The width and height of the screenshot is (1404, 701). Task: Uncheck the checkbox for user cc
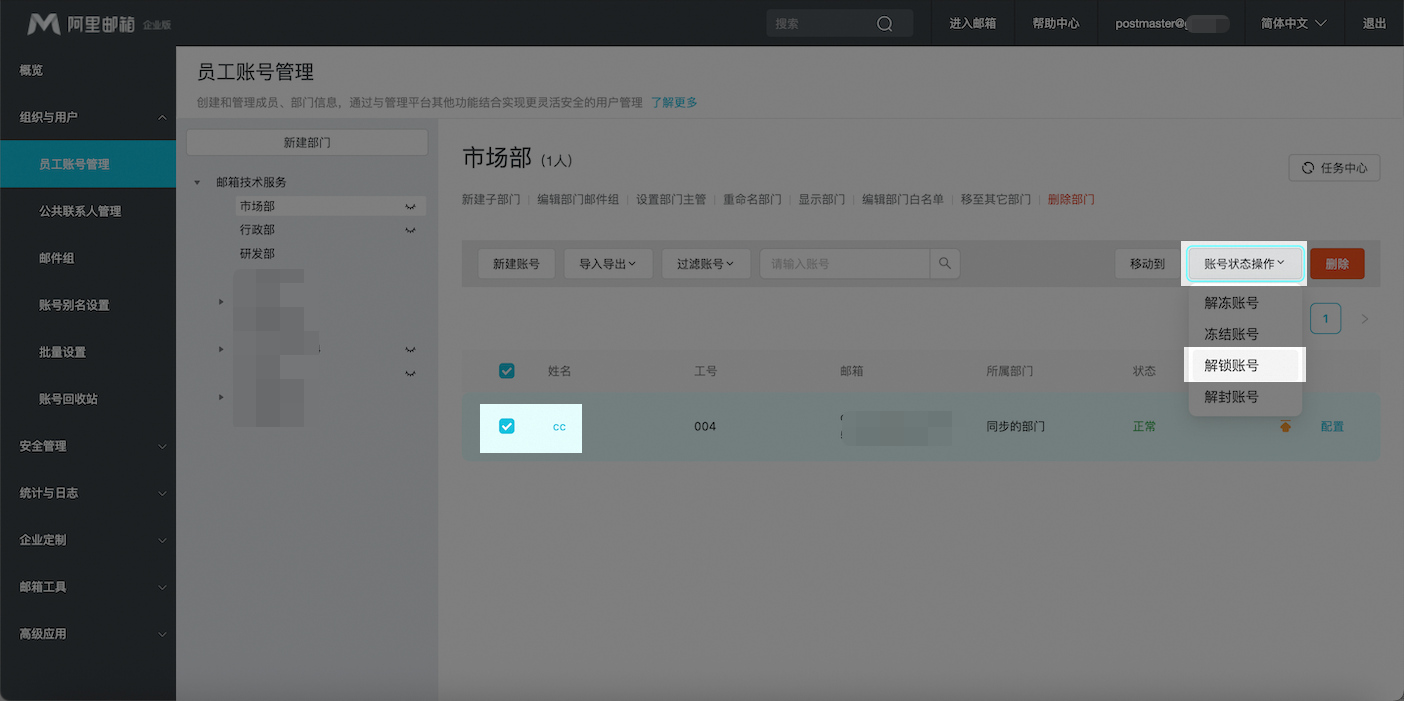(507, 427)
